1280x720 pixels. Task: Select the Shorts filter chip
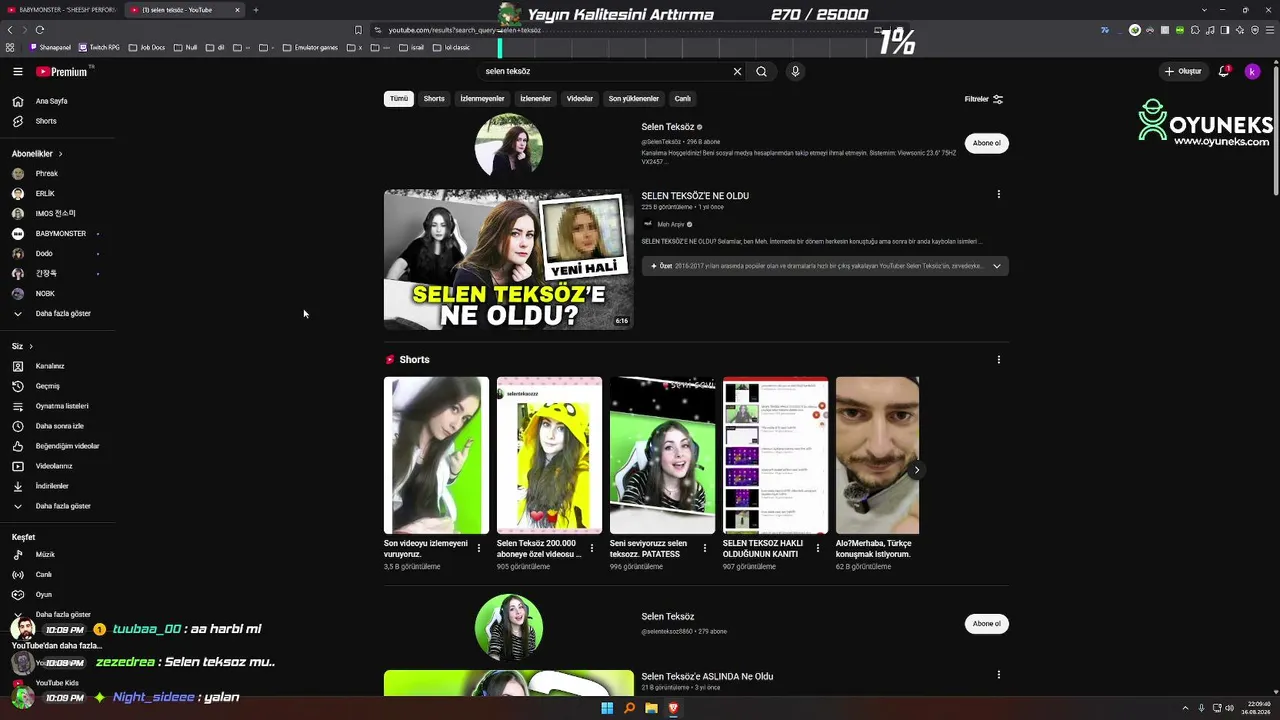(x=434, y=99)
